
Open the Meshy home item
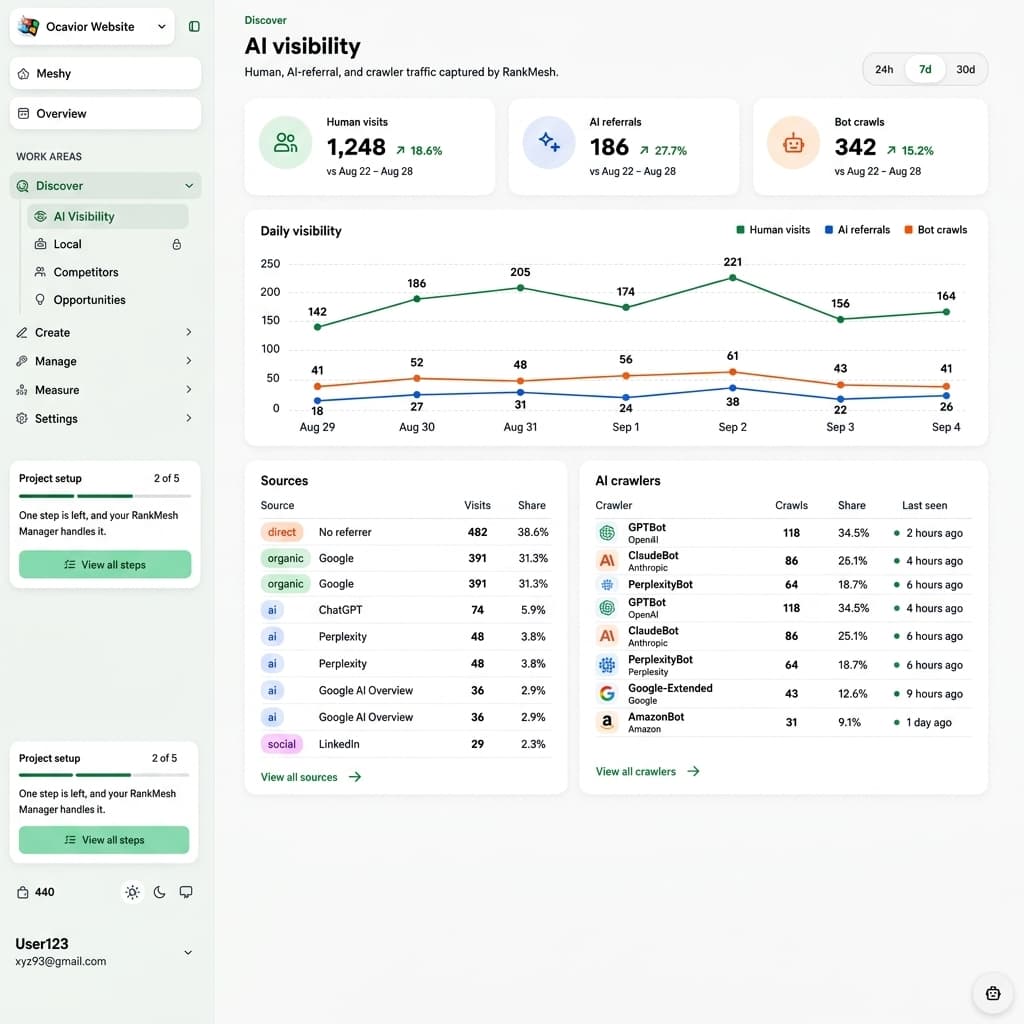(x=105, y=73)
